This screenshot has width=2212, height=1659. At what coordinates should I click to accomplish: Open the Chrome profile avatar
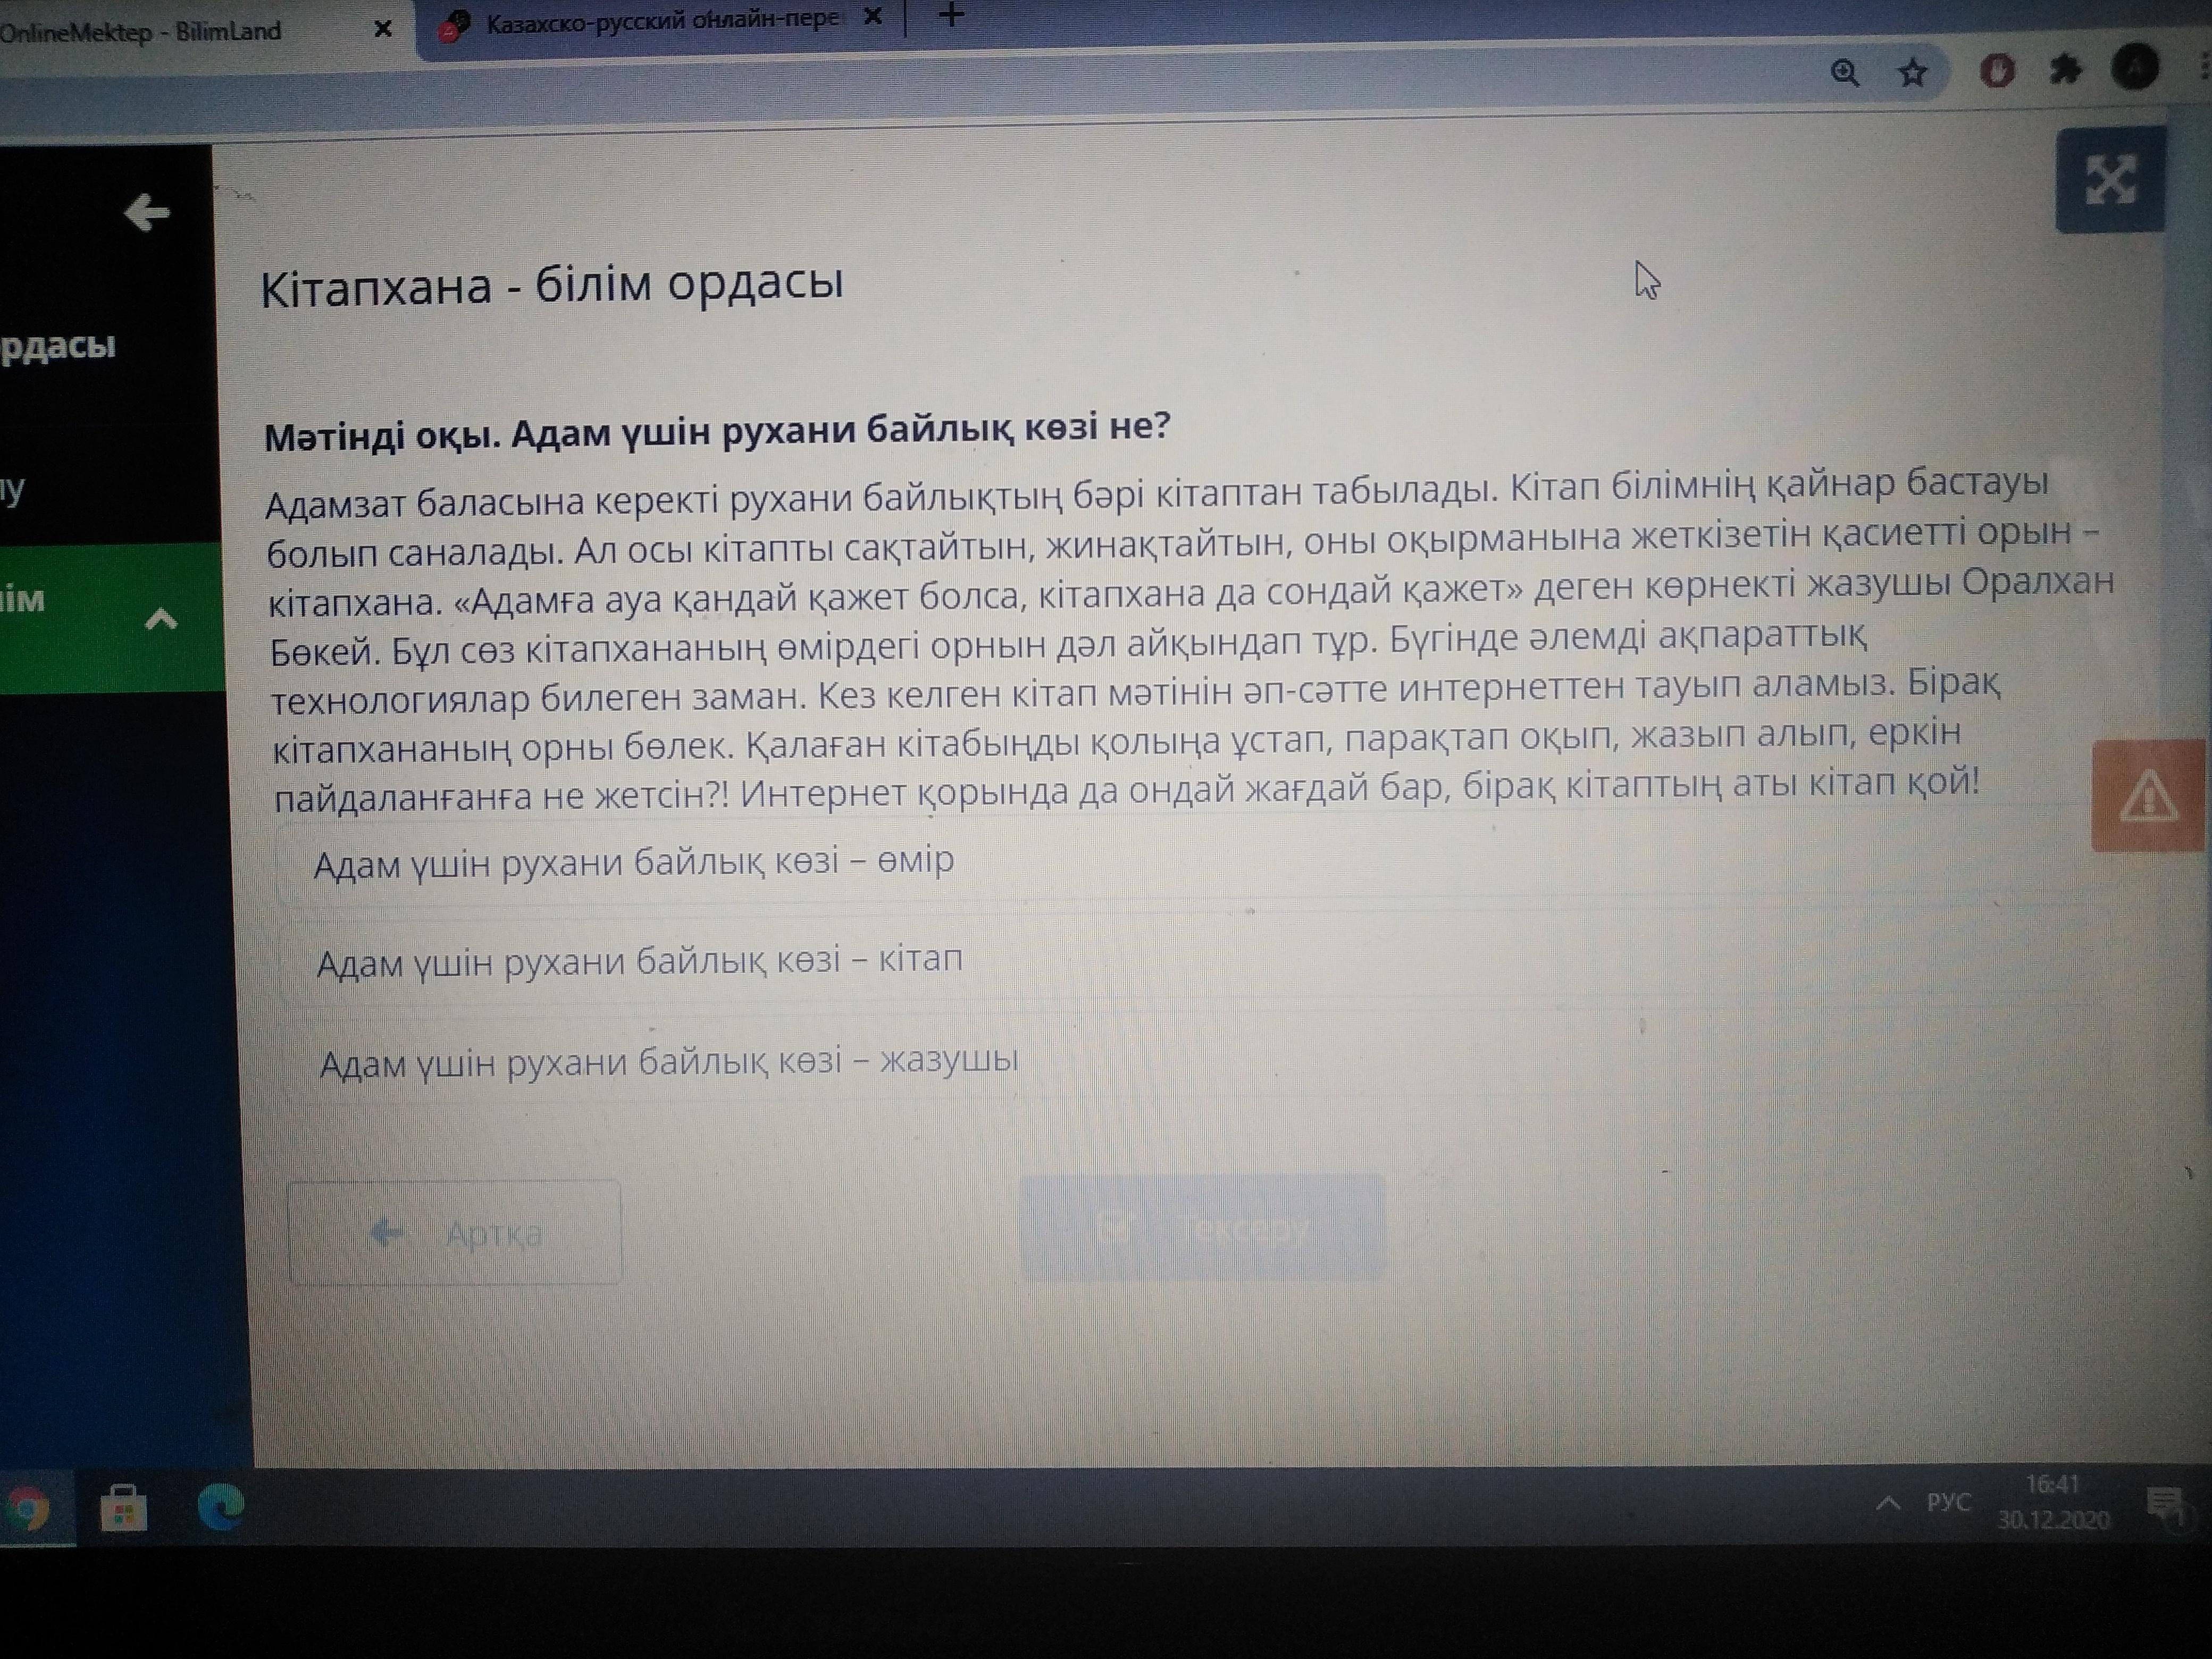pyautogui.click(x=2134, y=68)
